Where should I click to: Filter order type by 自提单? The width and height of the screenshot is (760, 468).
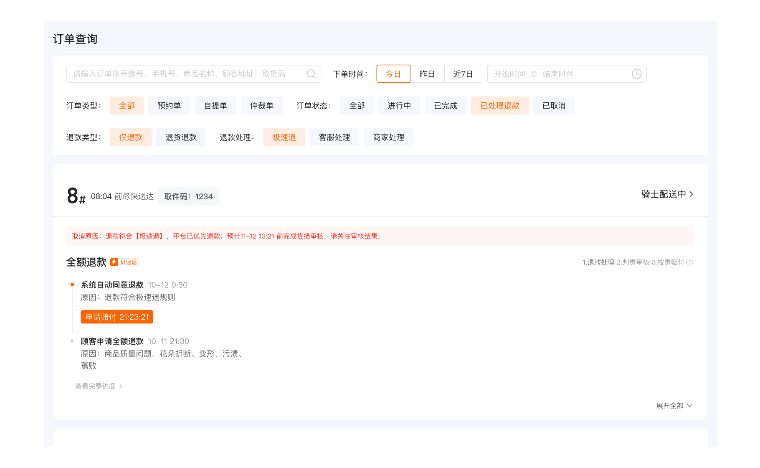(x=215, y=105)
